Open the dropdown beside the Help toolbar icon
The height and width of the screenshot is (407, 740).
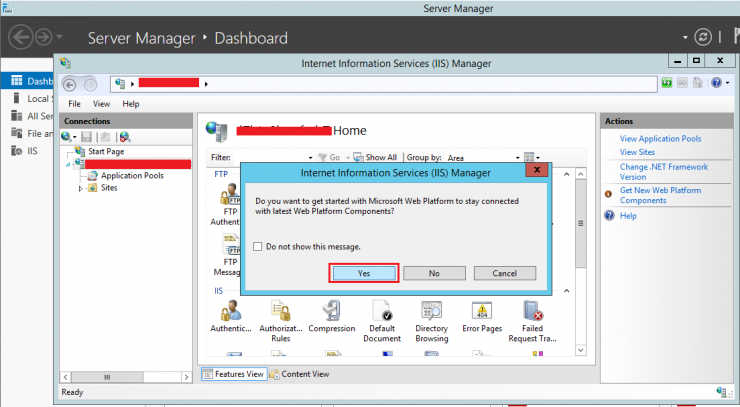click(x=727, y=83)
